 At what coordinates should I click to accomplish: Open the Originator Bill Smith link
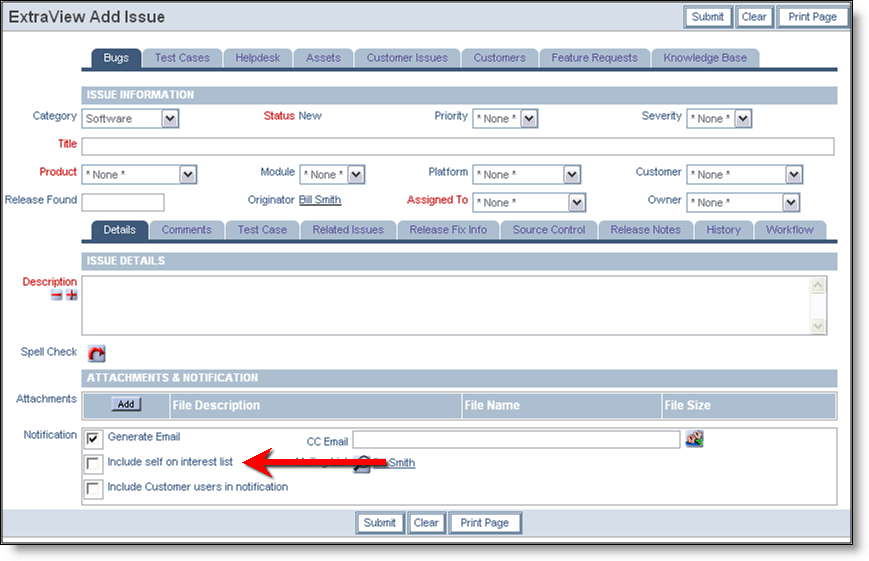pyautogui.click(x=320, y=200)
